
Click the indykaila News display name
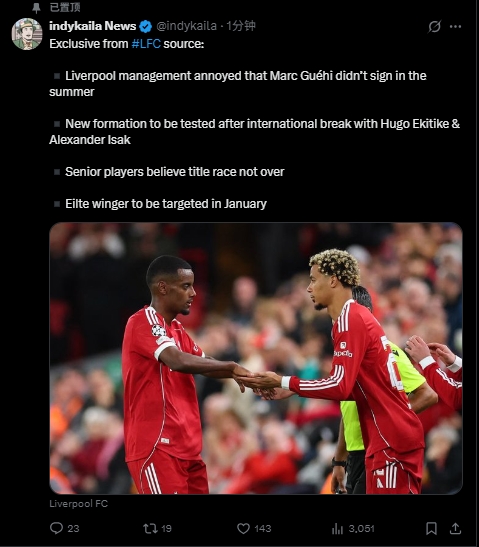(92, 26)
